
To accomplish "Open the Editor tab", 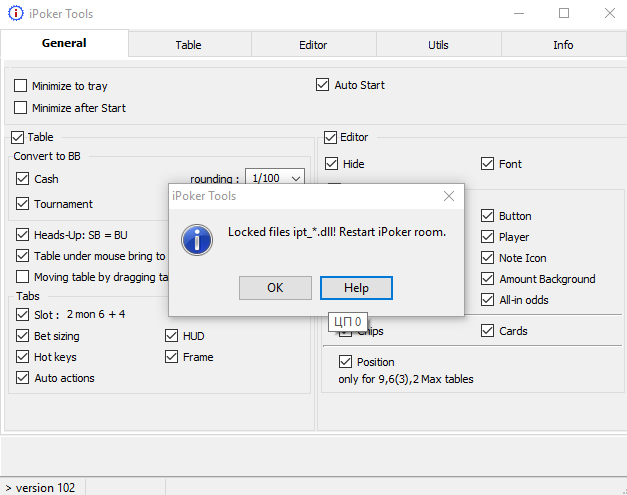I will tap(313, 45).
